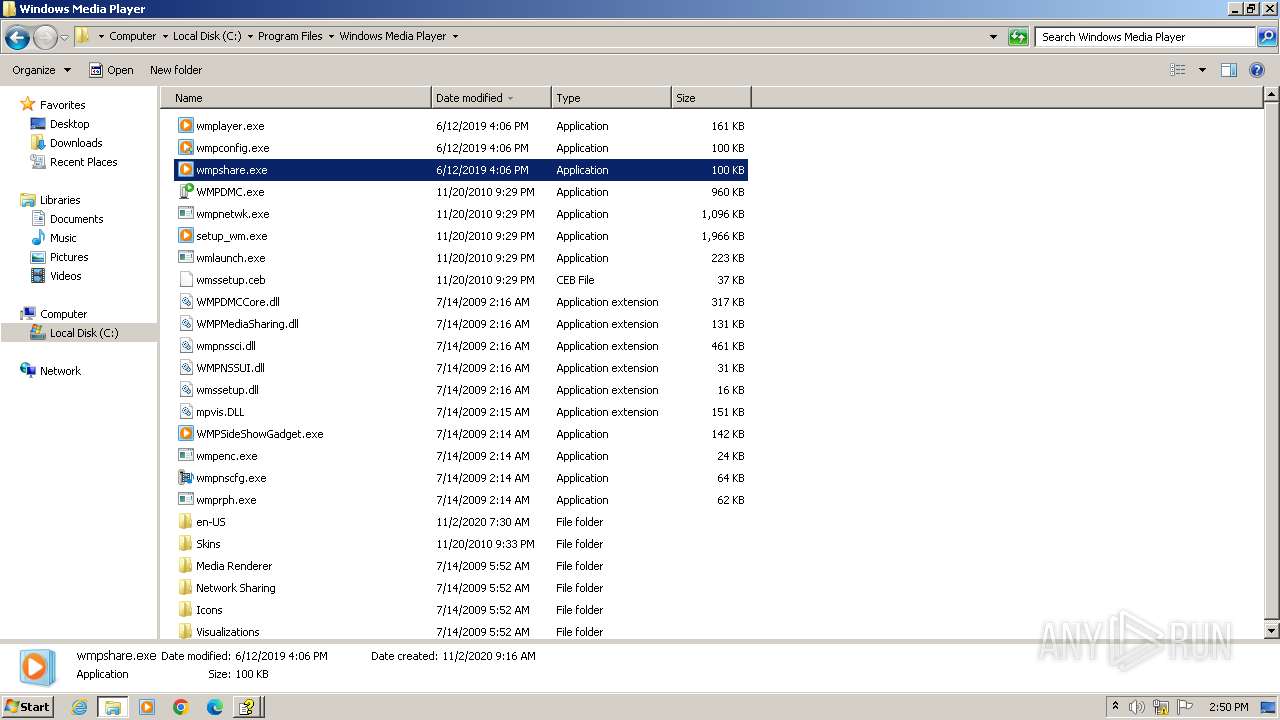Select Network in the navigation pane
Screen dimensions: 1280x720
(x=60, y=371)
